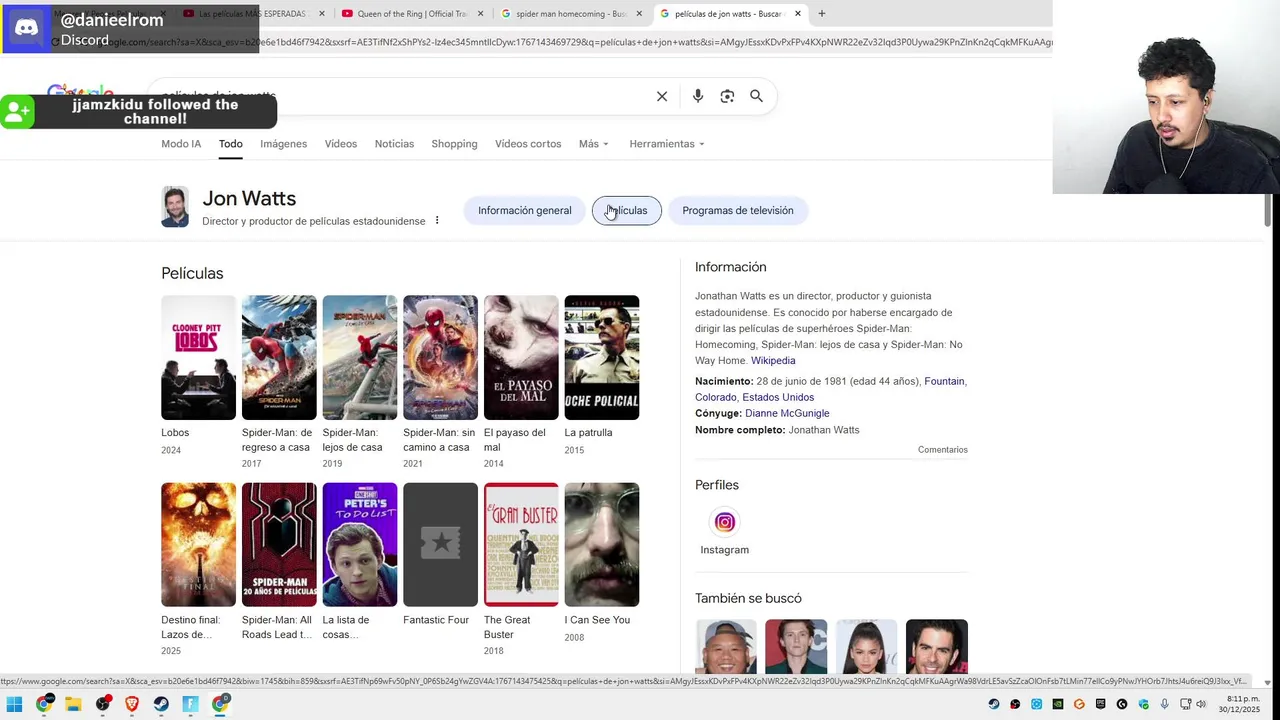The width and height of the screenshot is (1280, 720).
Task: Launch Brave browser from the taskbar
Action: (132, 704)
